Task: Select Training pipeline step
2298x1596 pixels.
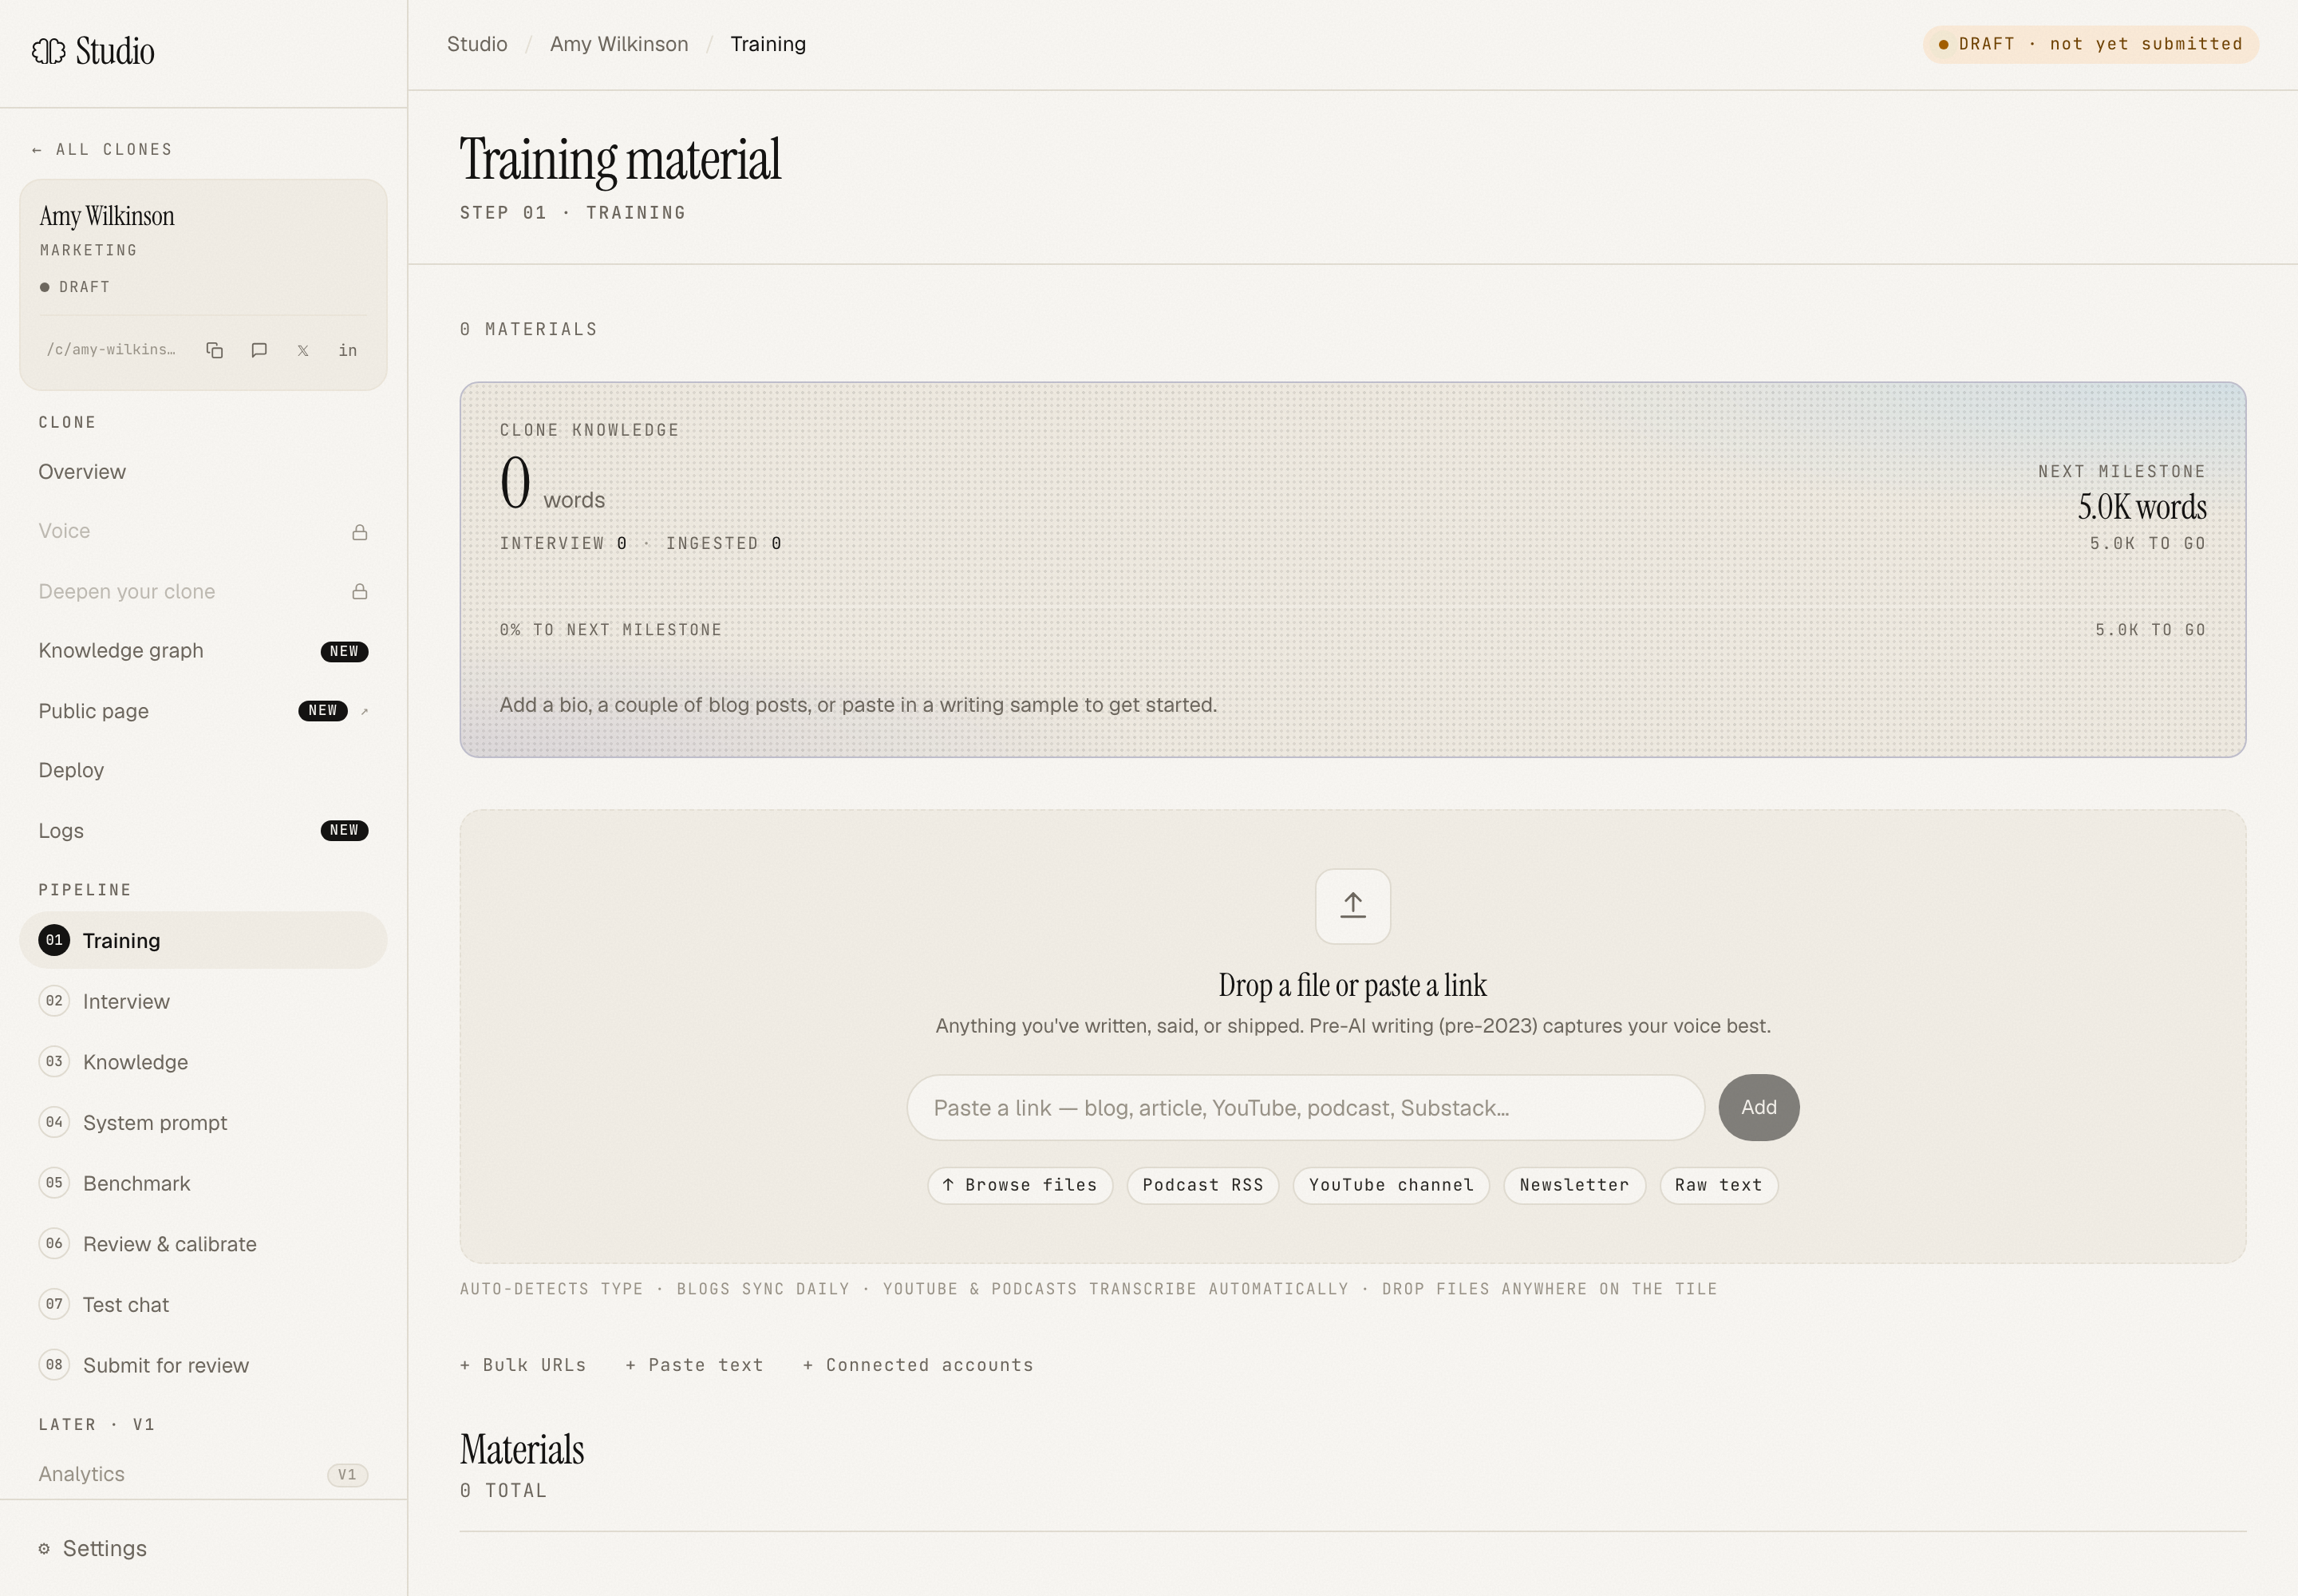Action: (x=203, y=940)
